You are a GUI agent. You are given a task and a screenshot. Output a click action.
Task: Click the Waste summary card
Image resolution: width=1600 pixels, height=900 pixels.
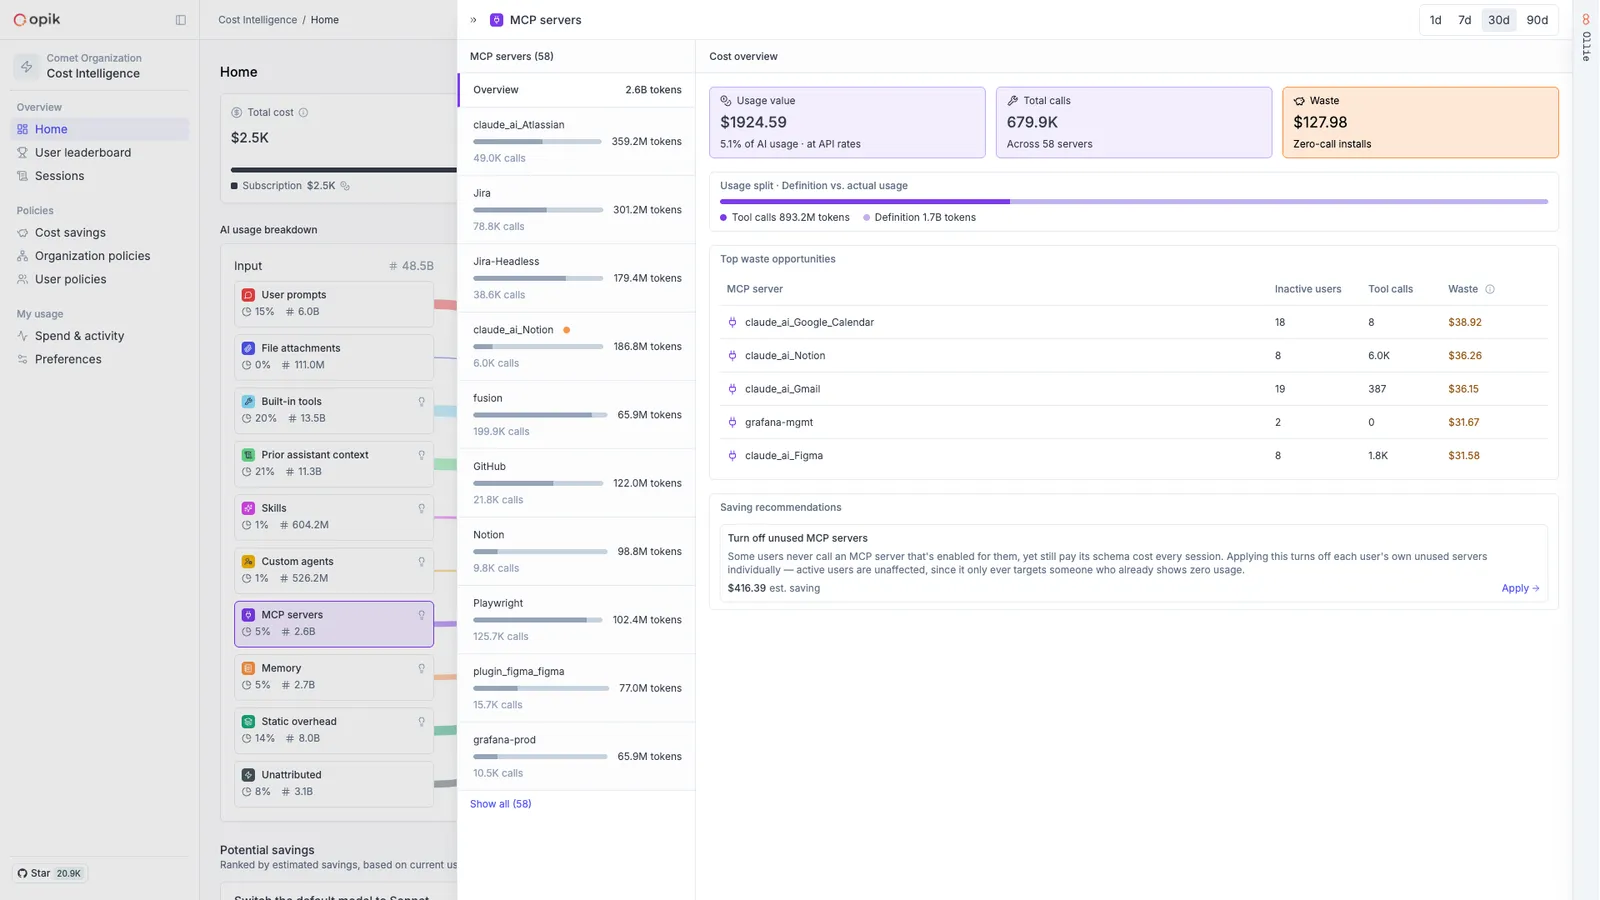point(1420,122)
